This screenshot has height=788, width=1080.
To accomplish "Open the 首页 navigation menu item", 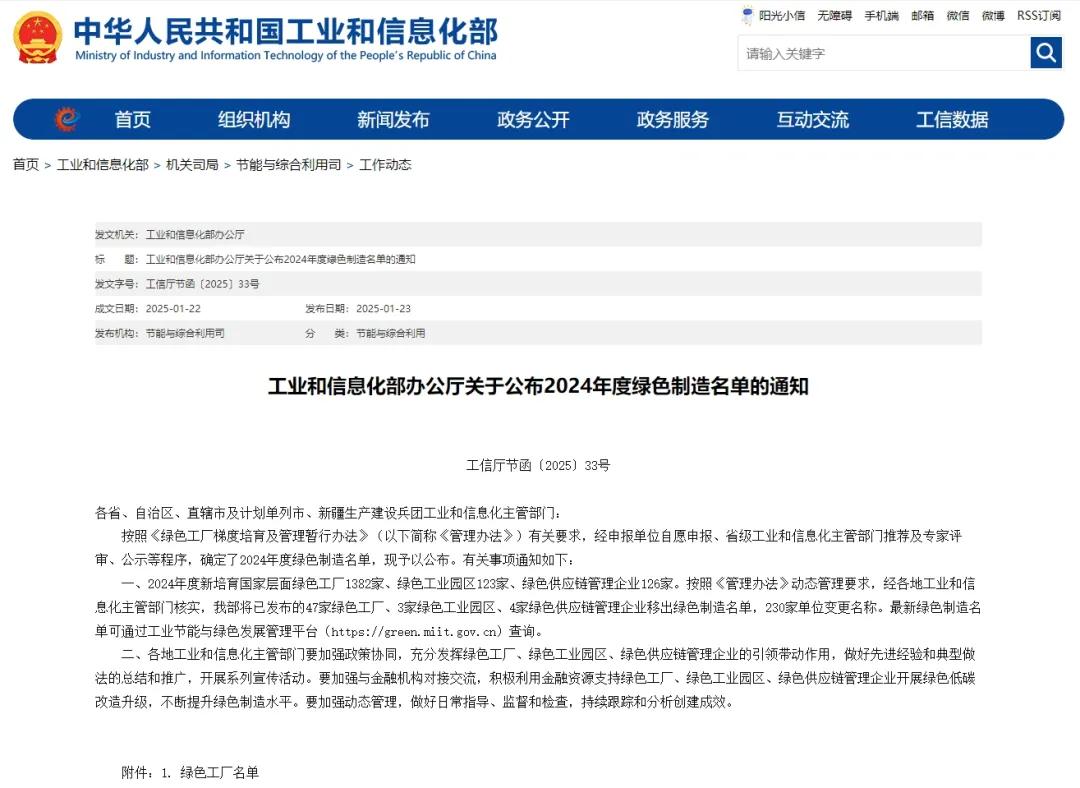I will 132,120.
